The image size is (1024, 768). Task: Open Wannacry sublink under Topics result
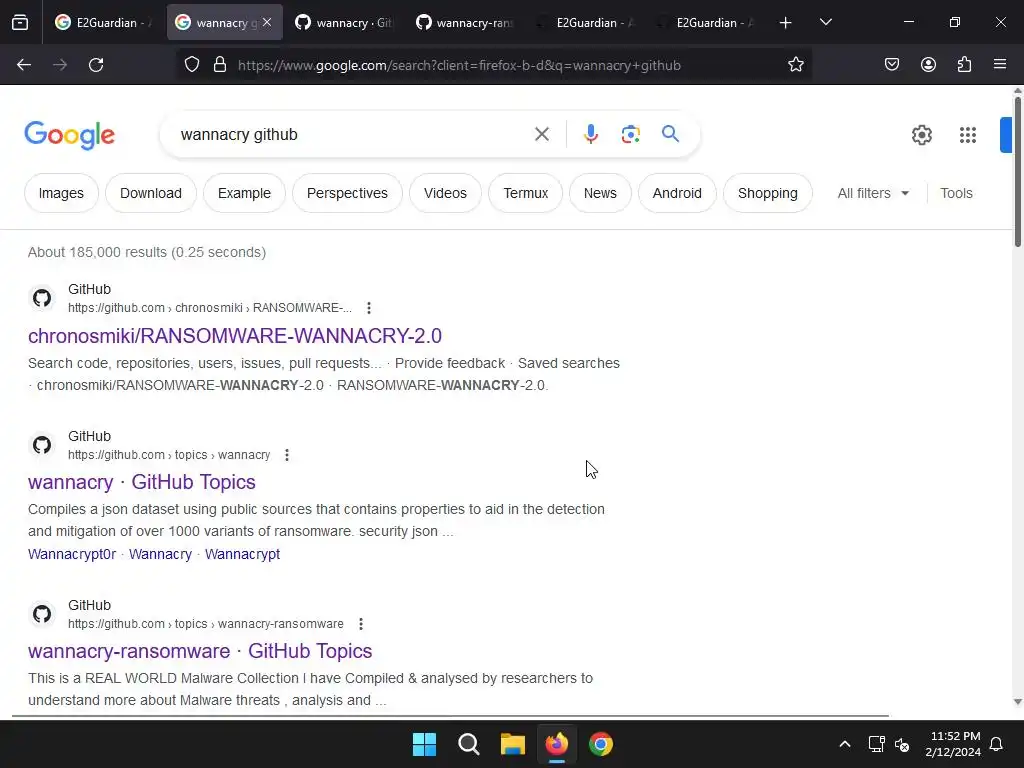pyautogui.click(x=161, y=554)
